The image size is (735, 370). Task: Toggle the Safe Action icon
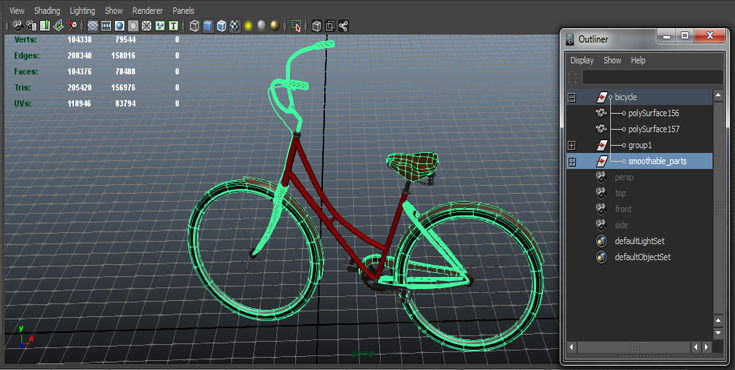point(160,26)
